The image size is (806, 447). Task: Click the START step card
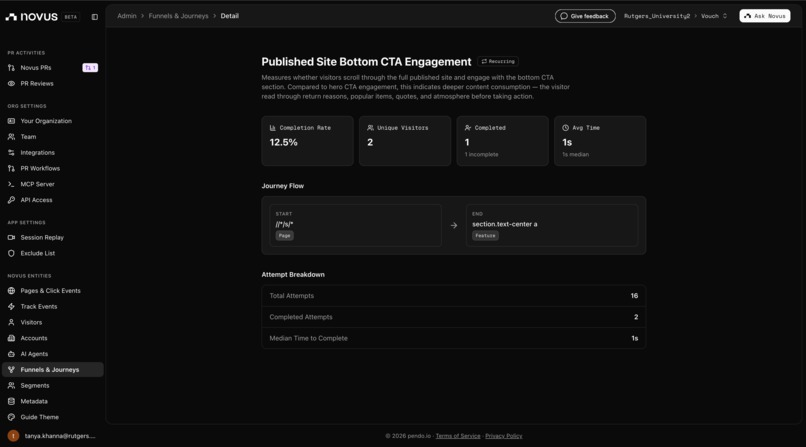(x=356, y=226)
